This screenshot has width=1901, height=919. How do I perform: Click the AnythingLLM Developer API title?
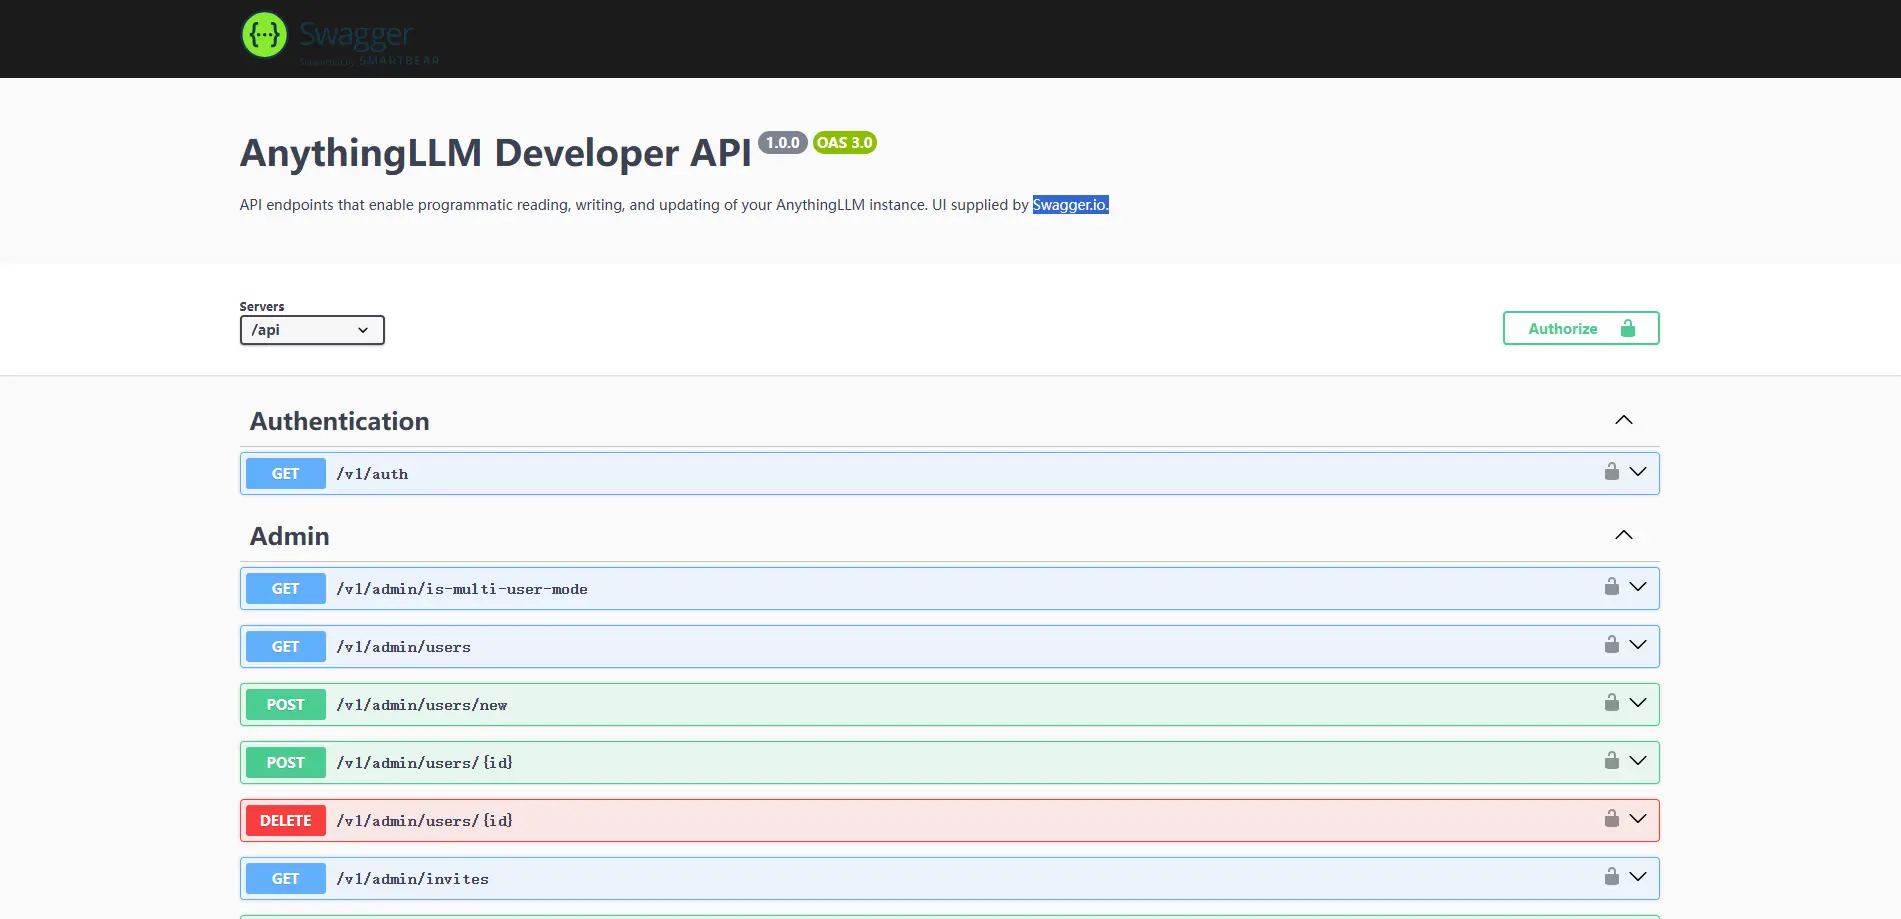click(x=495, y=153)
